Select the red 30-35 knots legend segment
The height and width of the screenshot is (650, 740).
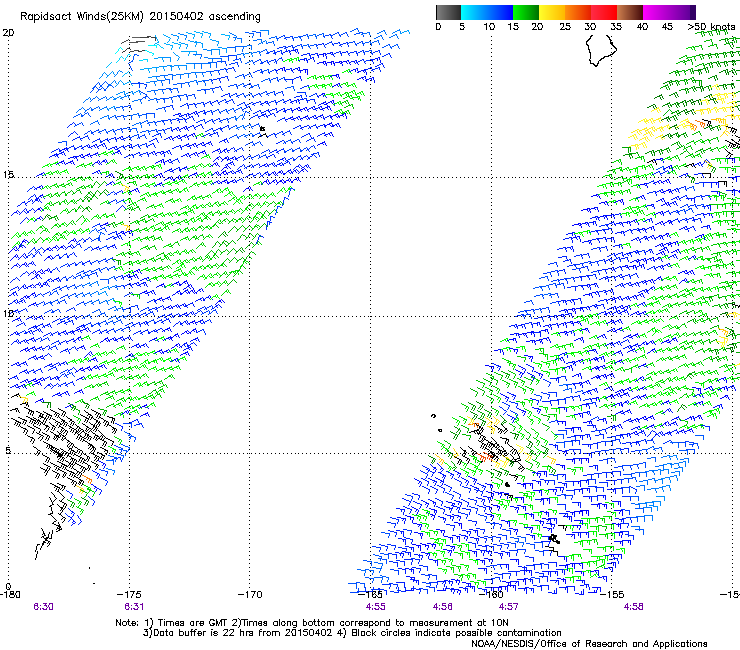(x=604, y=12)
